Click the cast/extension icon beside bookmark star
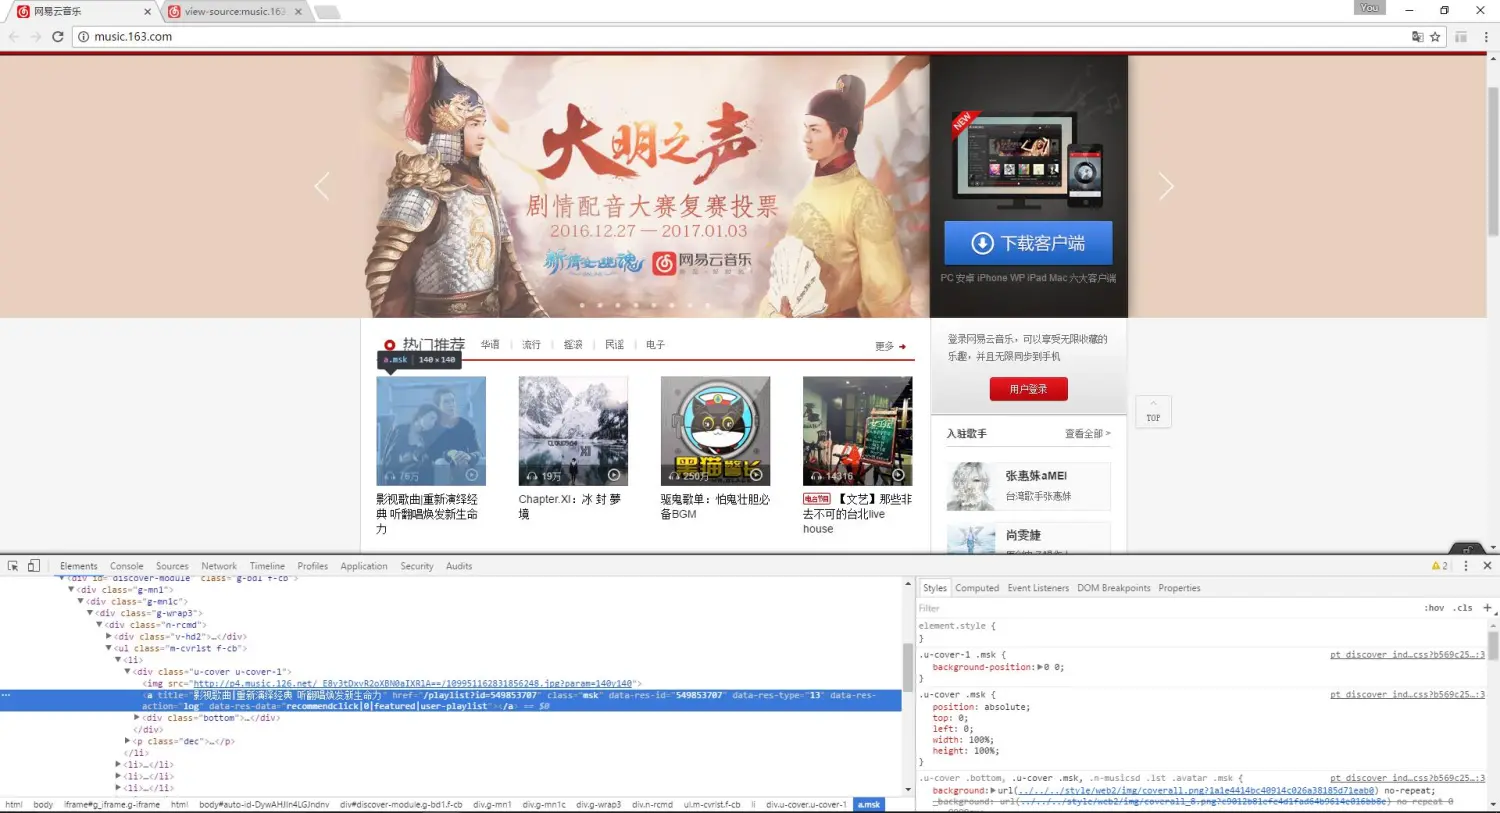 tap(1461, 36)
